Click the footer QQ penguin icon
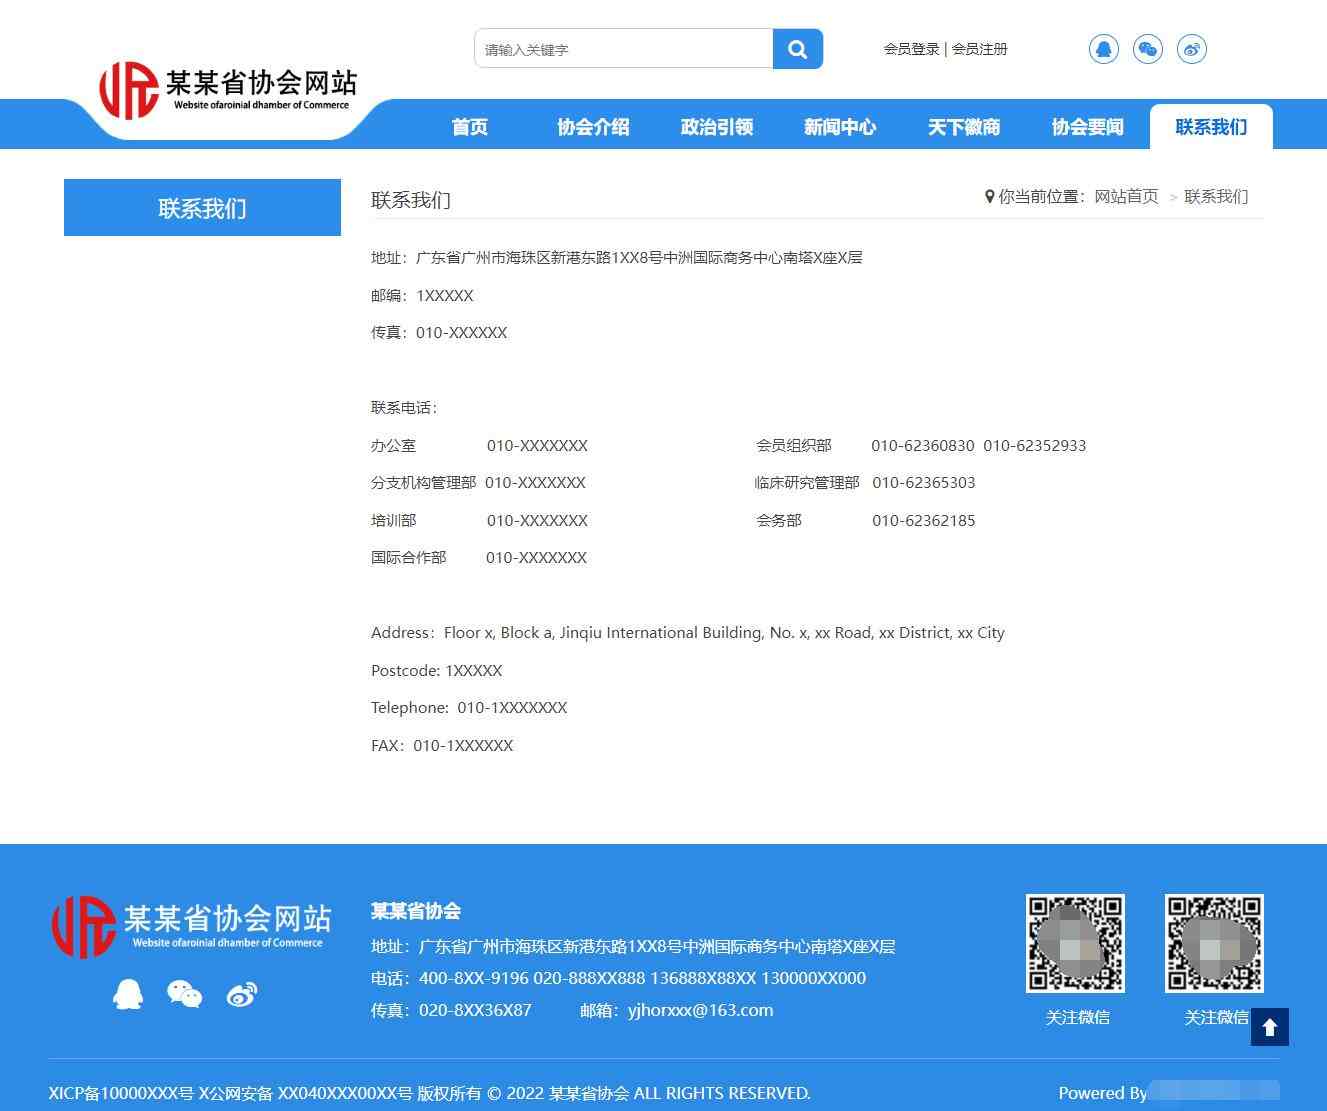1327x1111 pixels. [128, 994]
